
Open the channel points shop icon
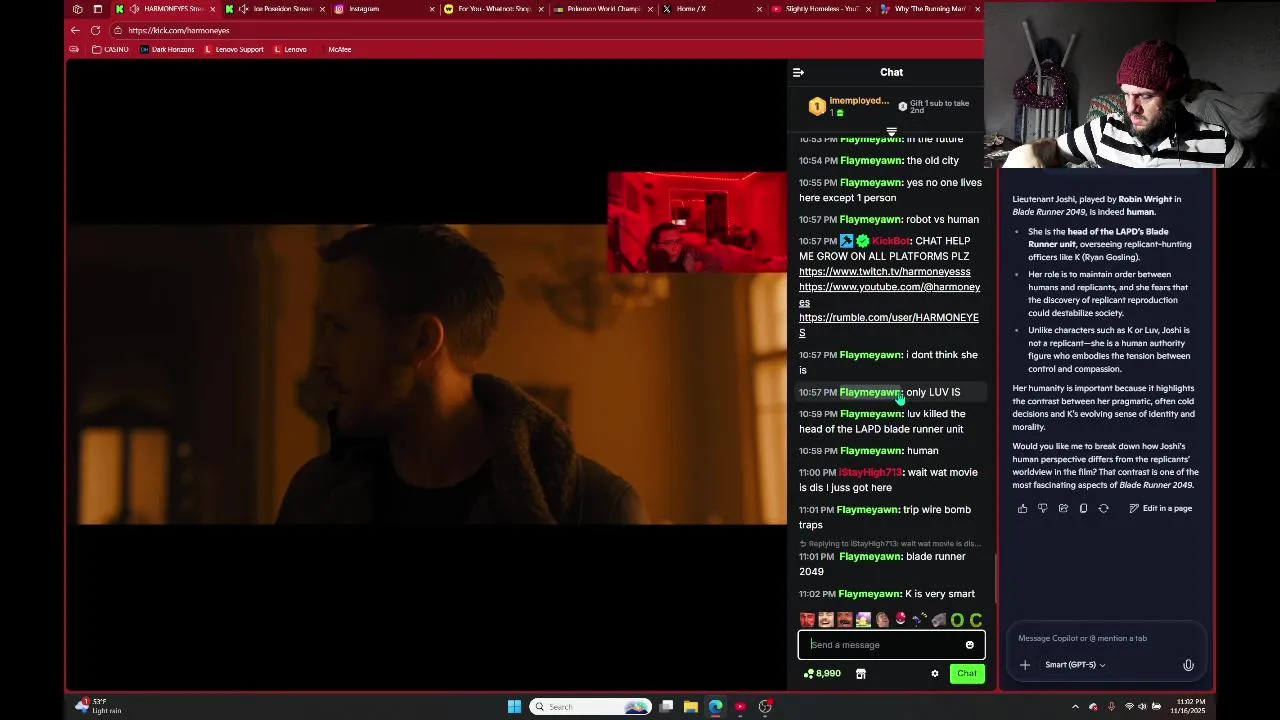[860, 674]
